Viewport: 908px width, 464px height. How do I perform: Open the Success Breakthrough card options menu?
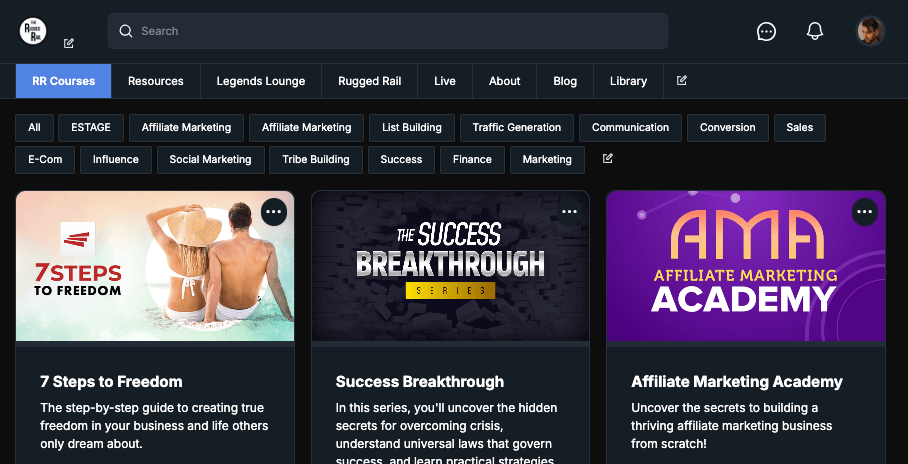coord(569,212)
